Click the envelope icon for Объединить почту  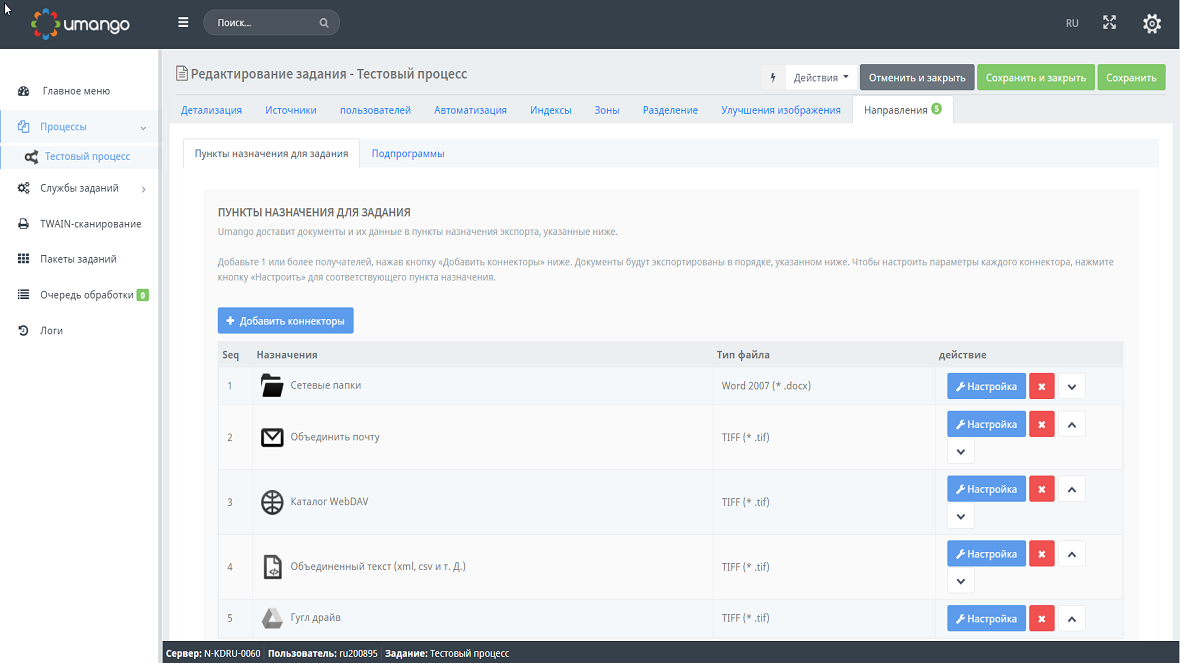point(271,436)
